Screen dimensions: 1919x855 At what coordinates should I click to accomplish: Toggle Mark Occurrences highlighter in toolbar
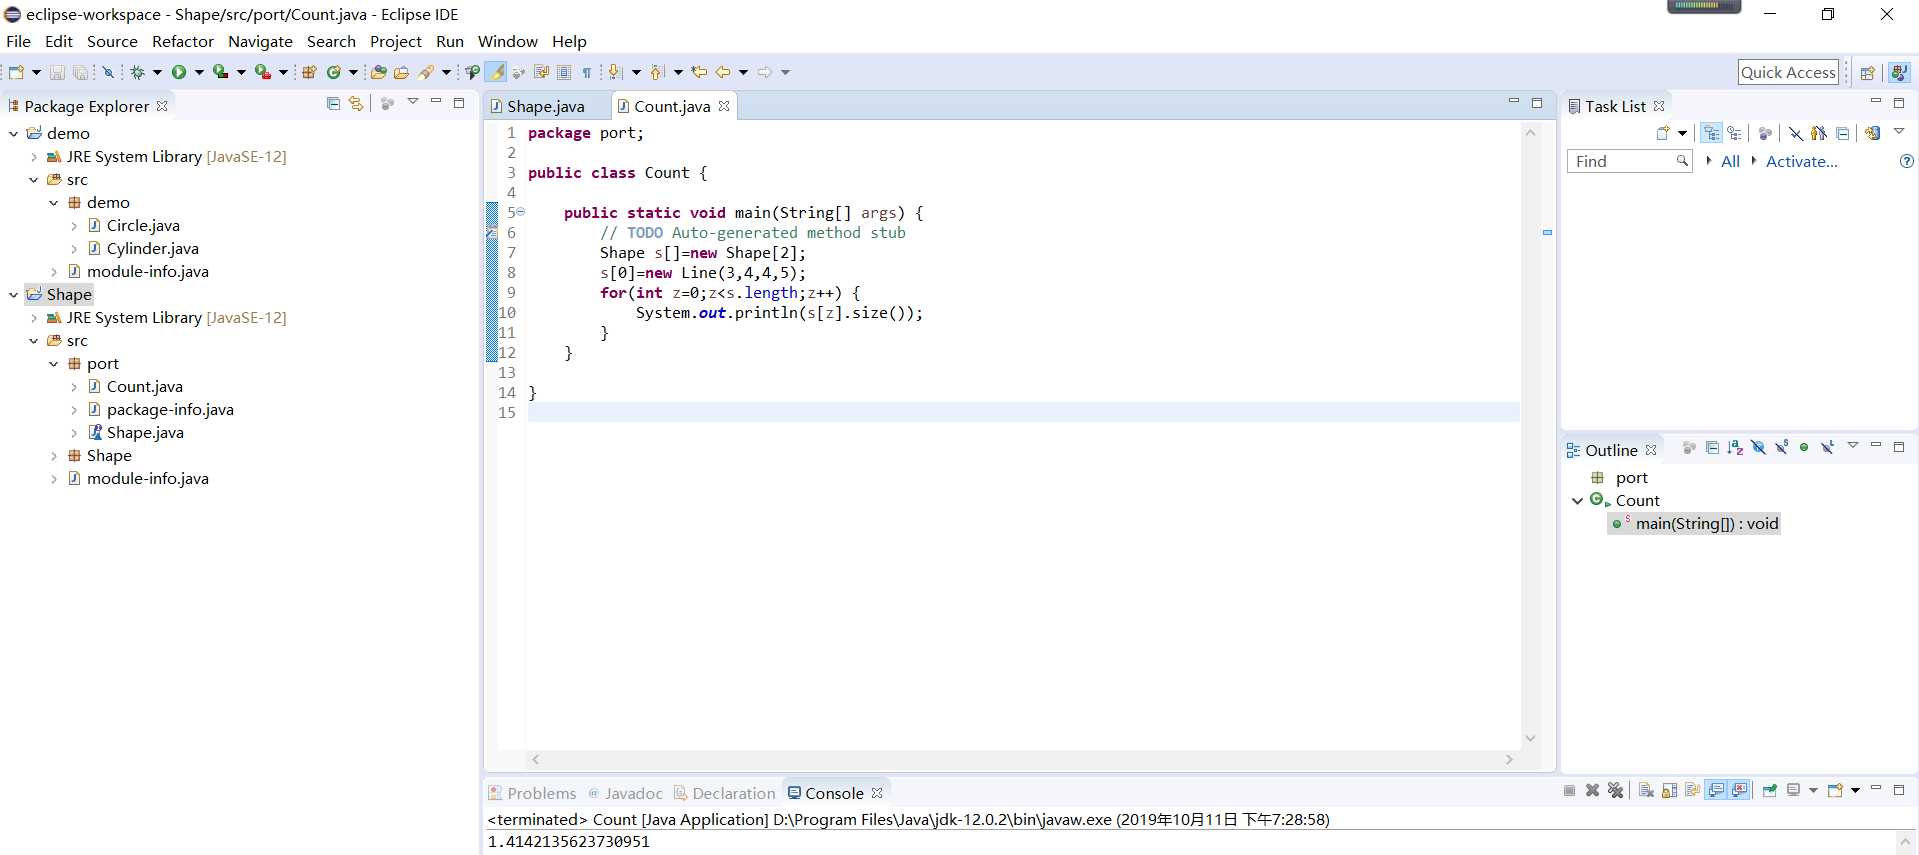(496, 72)
